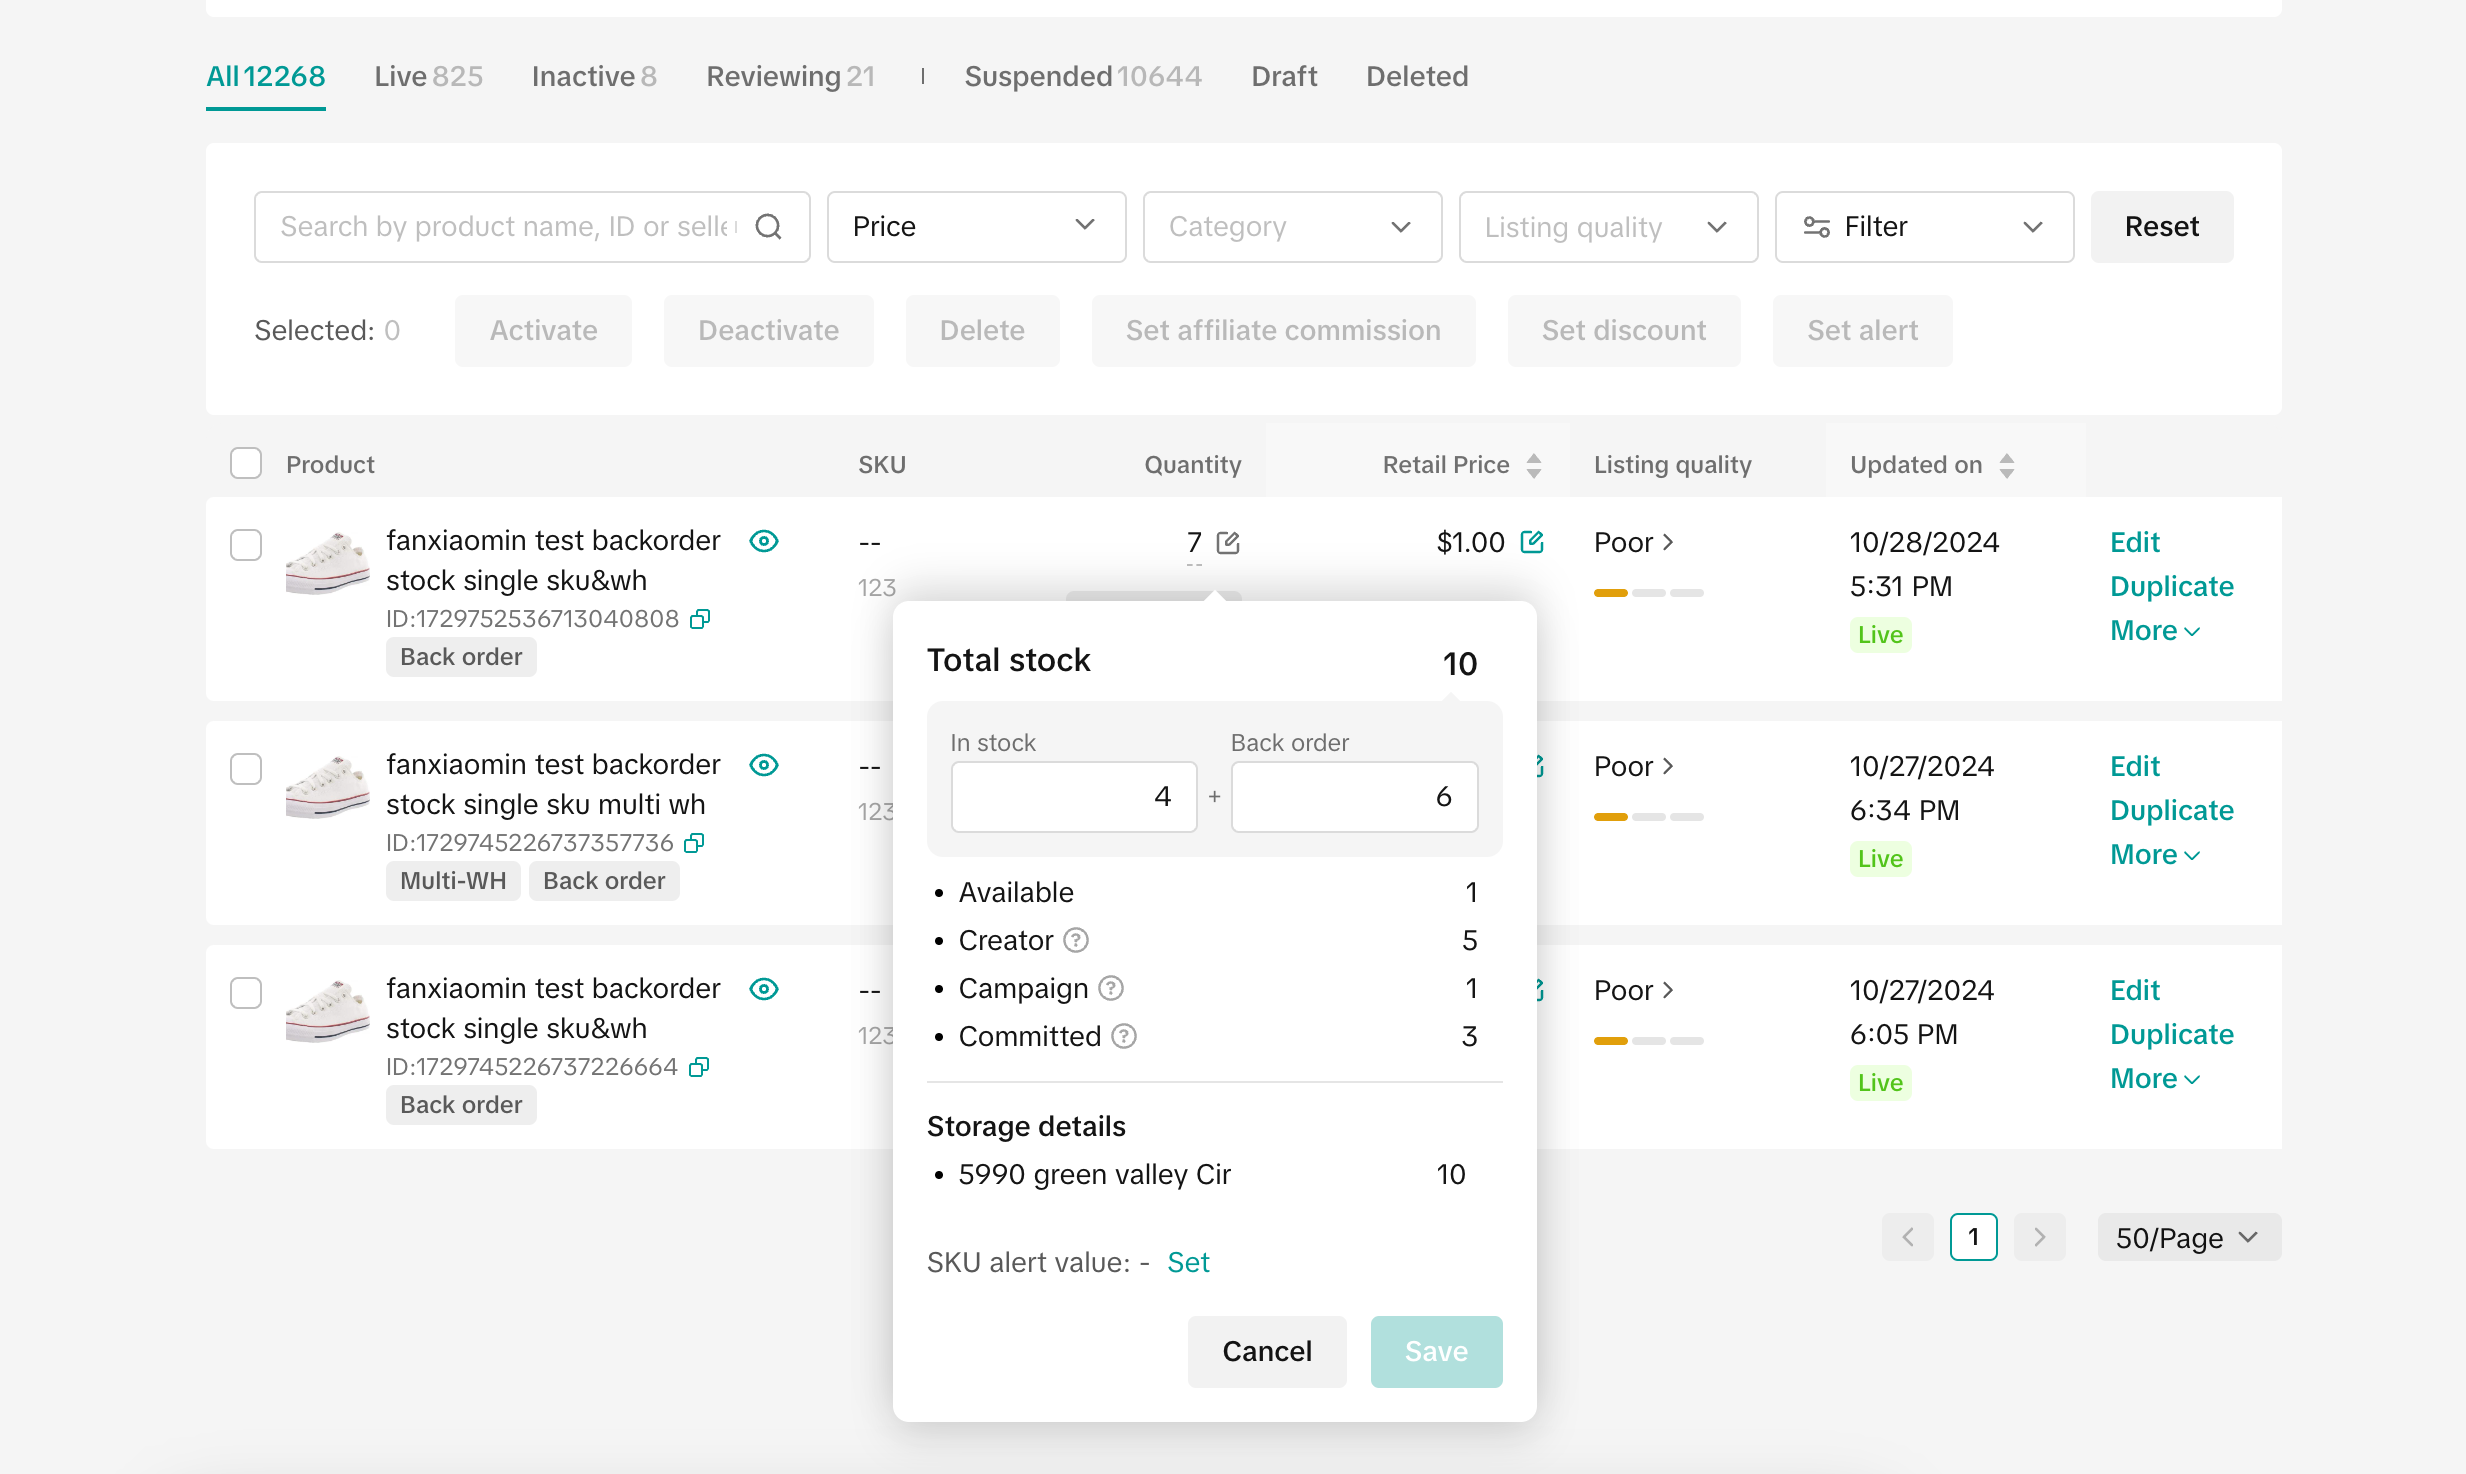Open the Price dropdown
This screenshot has height=1474, width=2466.
(976, 227)
